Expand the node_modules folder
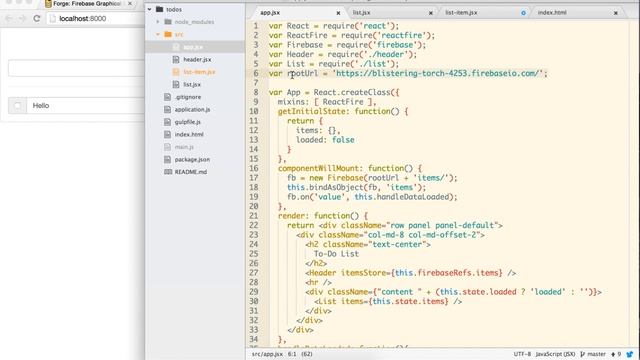This screenshot has height=360, width=640. (158, 22)
